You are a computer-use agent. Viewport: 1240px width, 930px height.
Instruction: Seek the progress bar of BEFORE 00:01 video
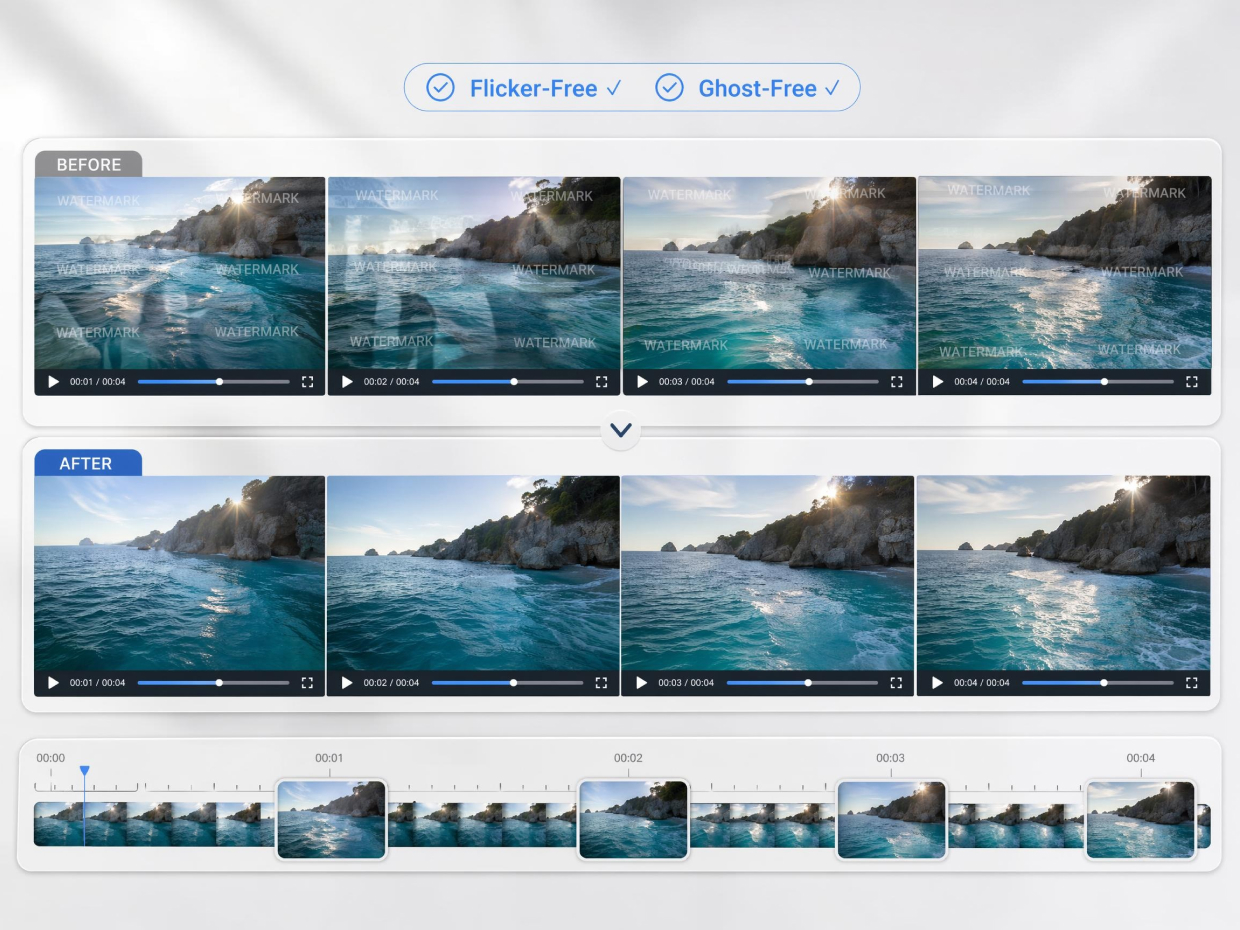(x=214, y=382)
